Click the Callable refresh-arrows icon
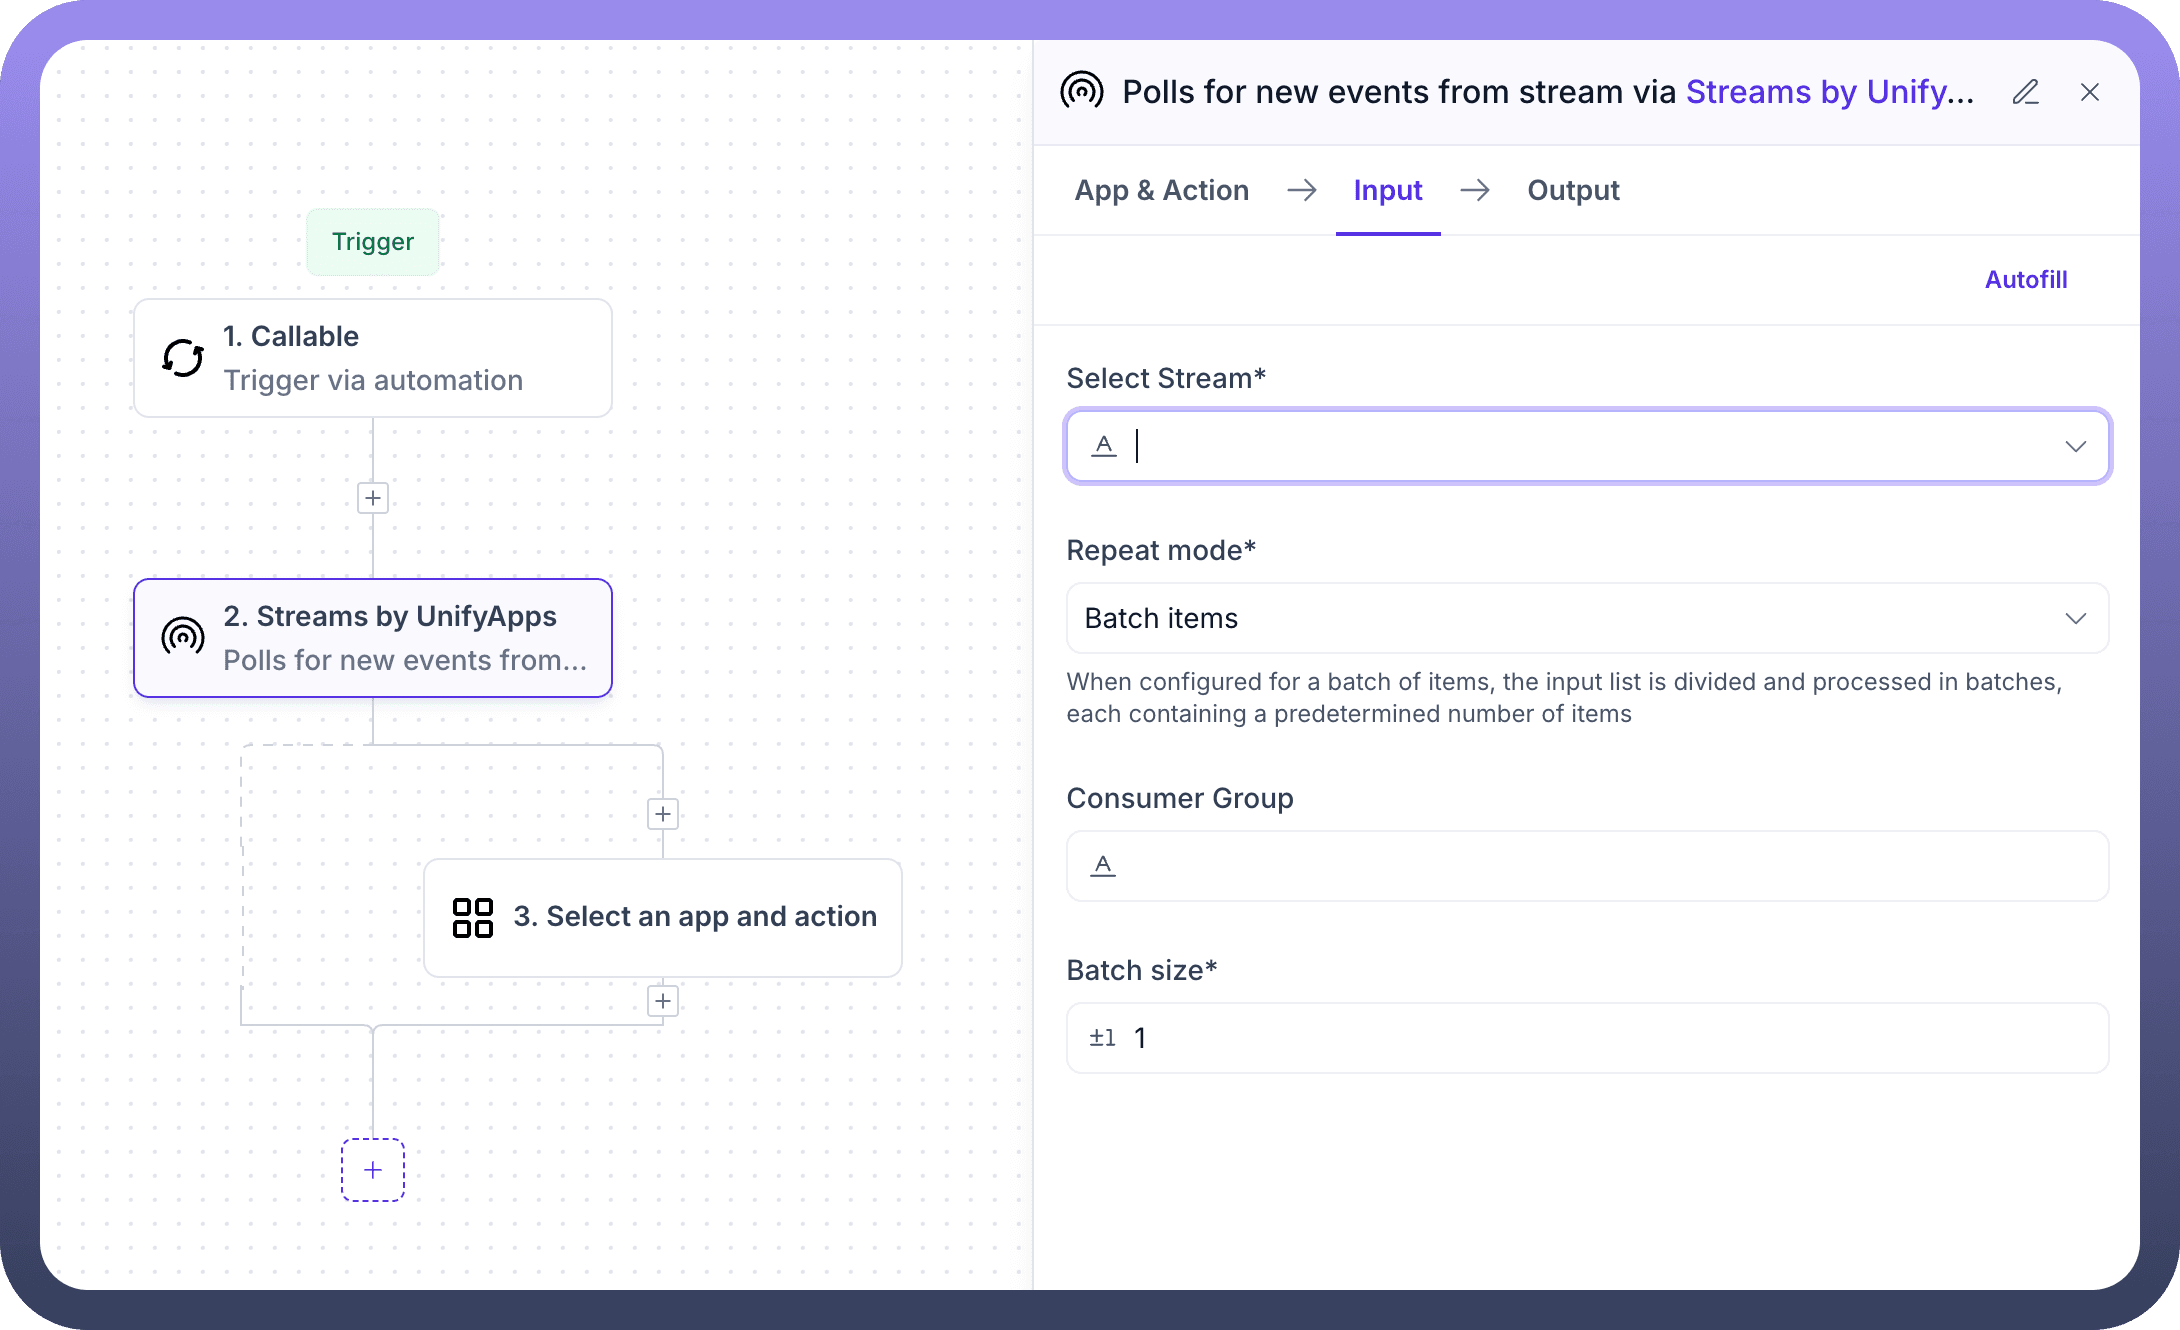2180x1330 pixels. point(183,358)
